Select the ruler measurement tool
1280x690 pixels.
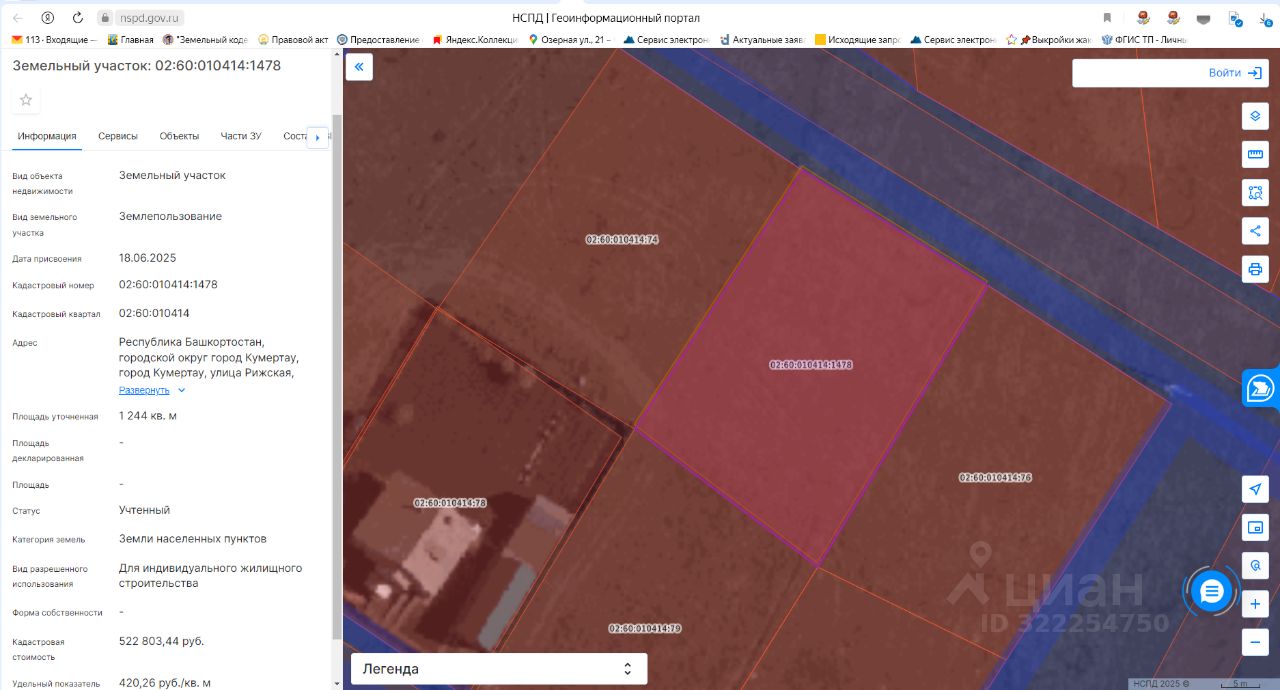click(1255, 155)
